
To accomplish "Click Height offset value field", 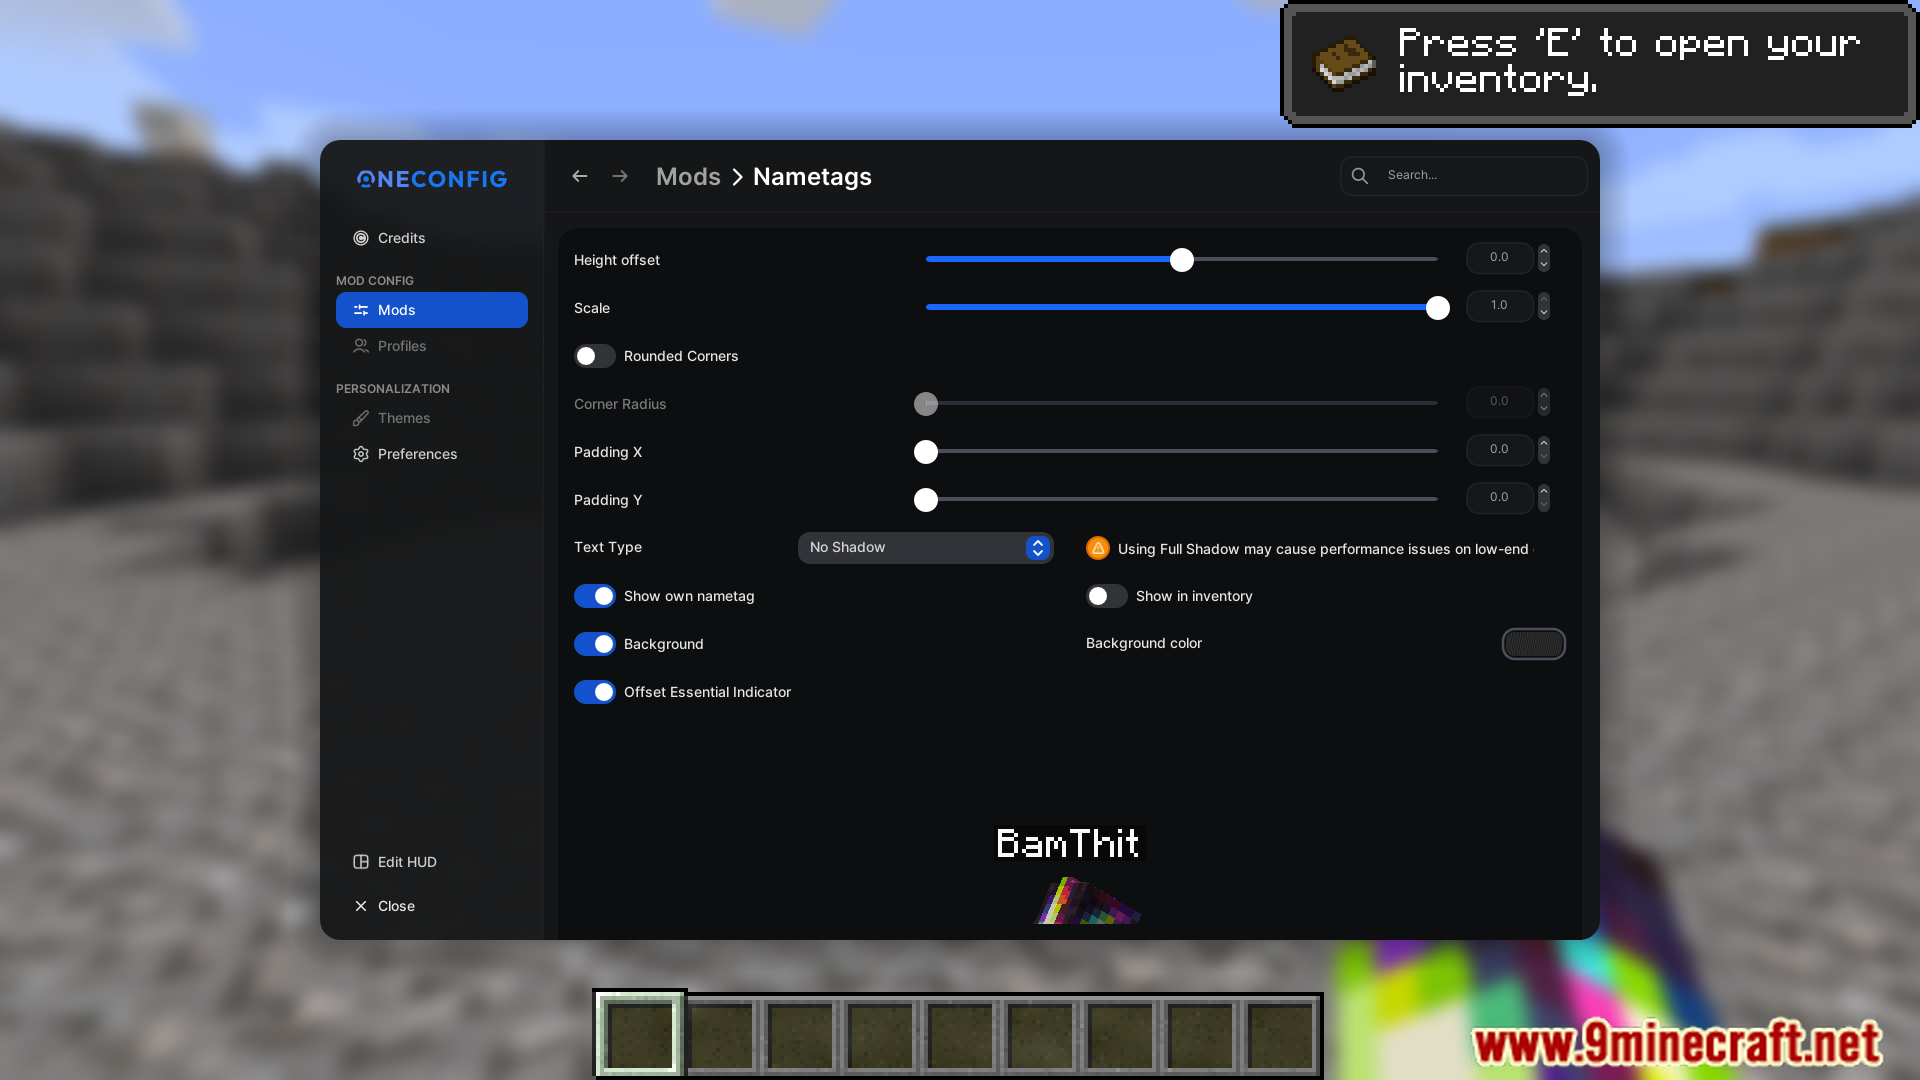I will click(1499, 258).
